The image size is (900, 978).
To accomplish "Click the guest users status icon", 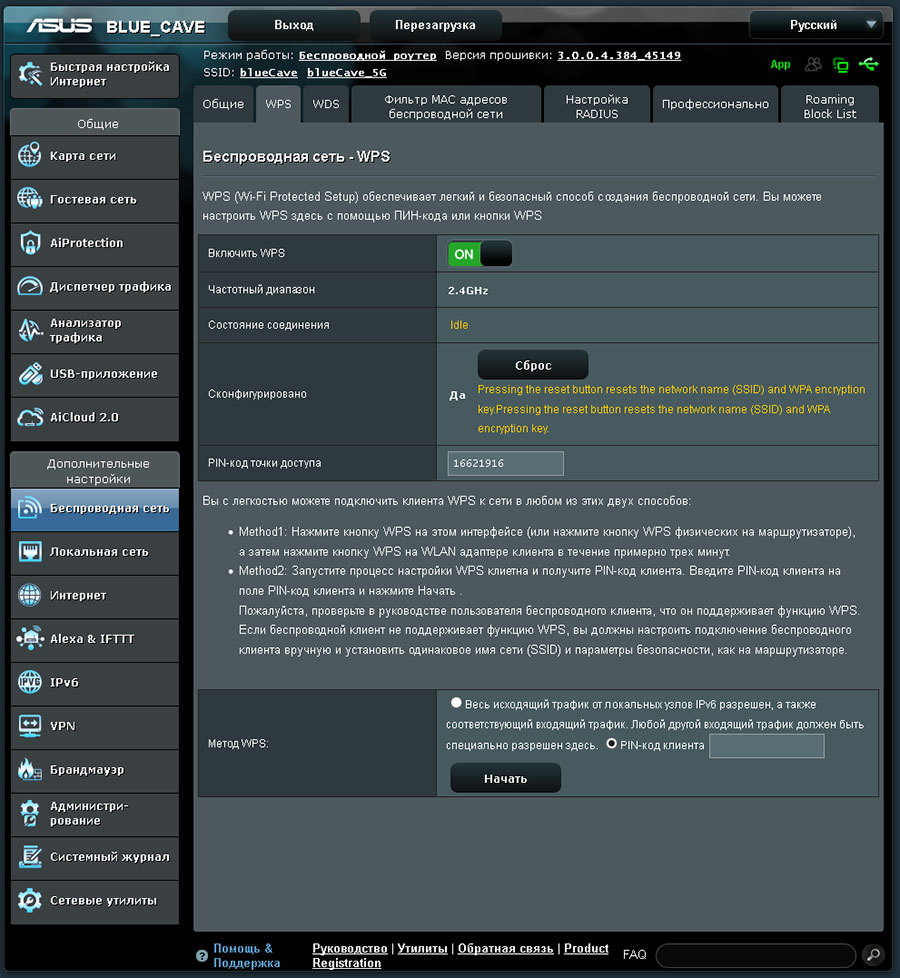I will pos(813,64).
